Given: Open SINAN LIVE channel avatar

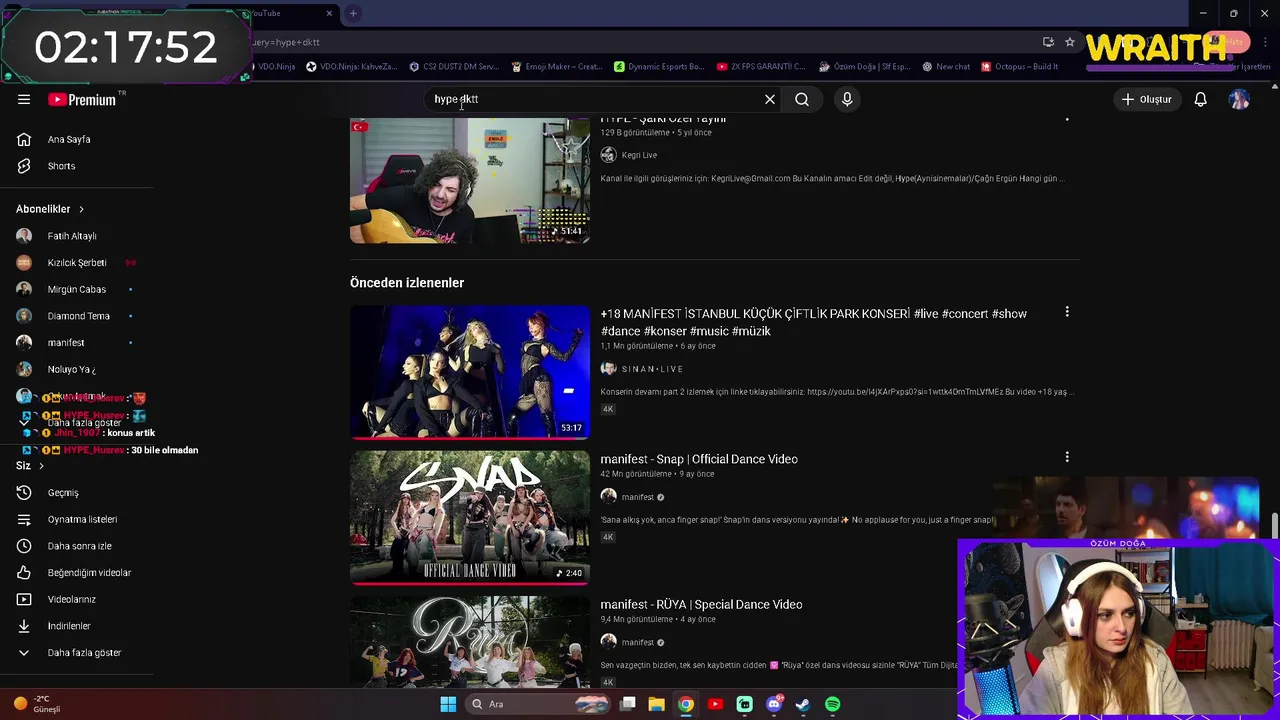Looking at the screenshot, I should [x=608, y=369].
